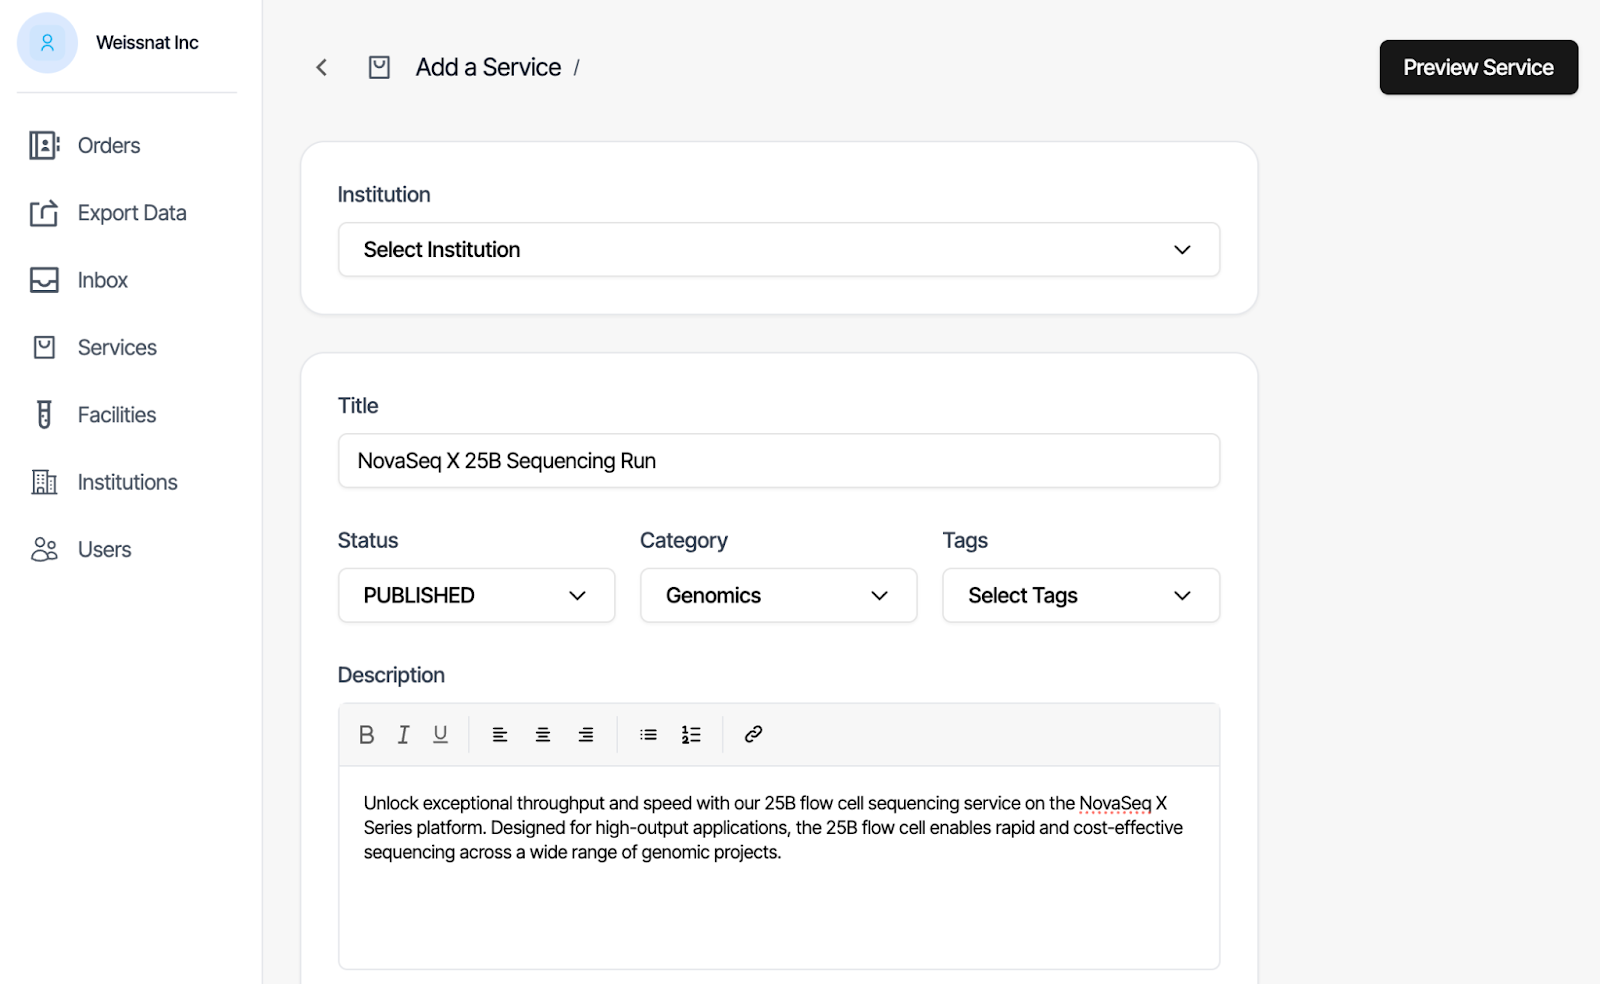The height and width of the screenshot is (984, 1600).
Task: Click inside the description text area
Action: [779, 868]
